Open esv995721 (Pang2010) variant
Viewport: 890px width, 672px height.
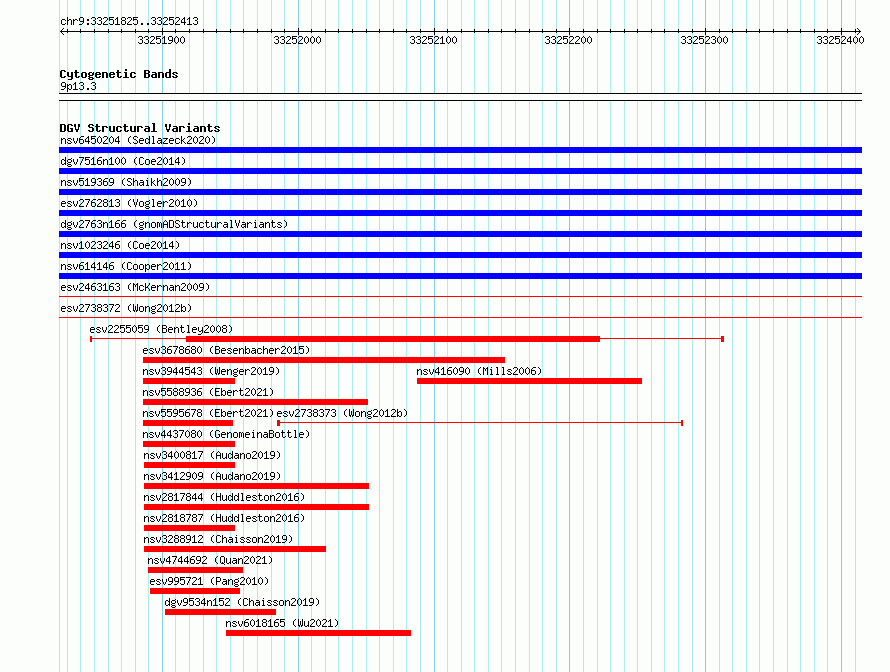coord(209,581)
